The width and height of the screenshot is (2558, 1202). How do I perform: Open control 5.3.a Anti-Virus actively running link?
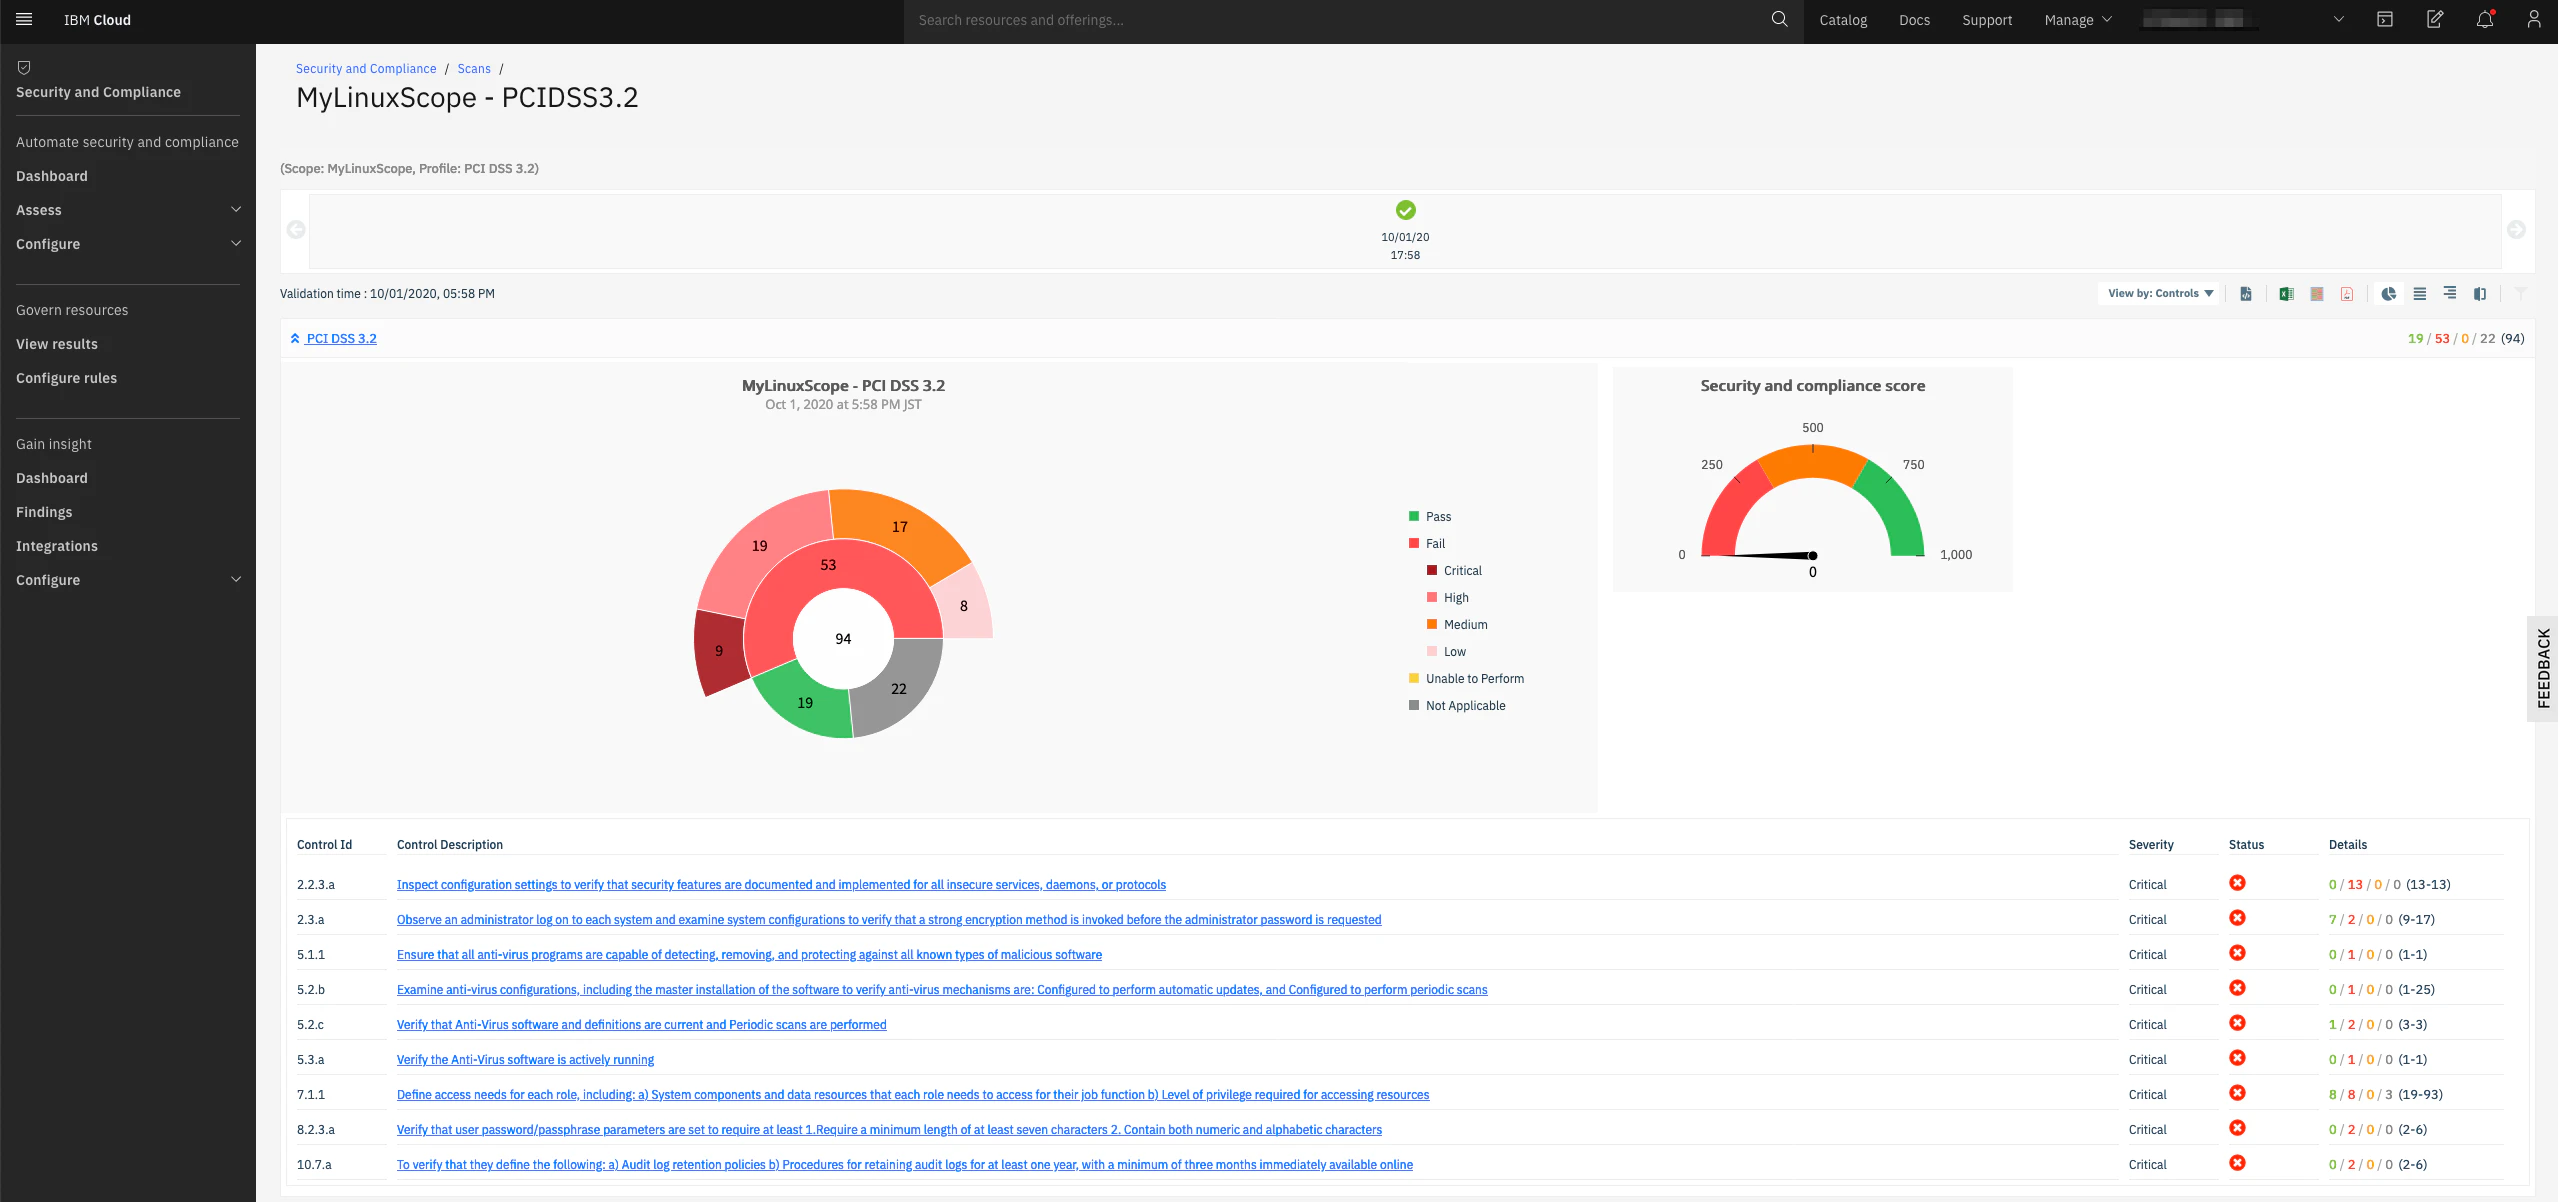525,1059
